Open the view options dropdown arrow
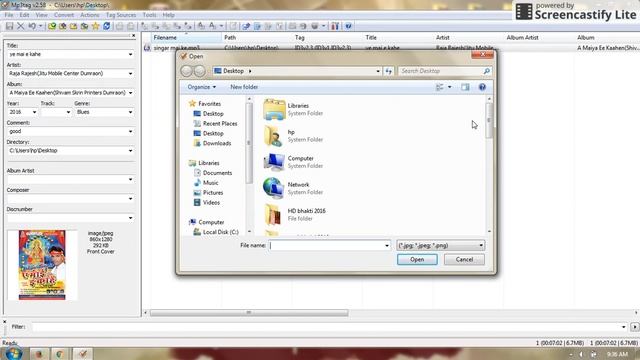Screen dimensions: 640x360 click(450, 87)
